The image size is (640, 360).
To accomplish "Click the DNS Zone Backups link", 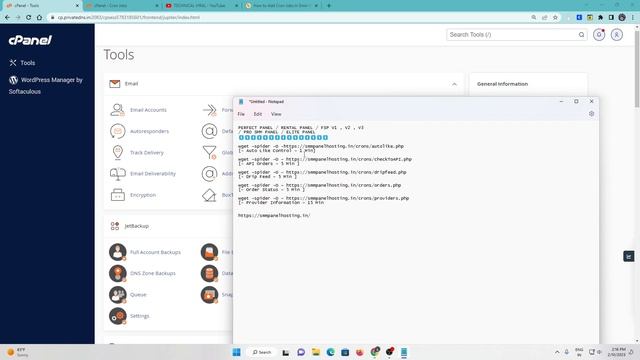I will (x=153, y=273).
